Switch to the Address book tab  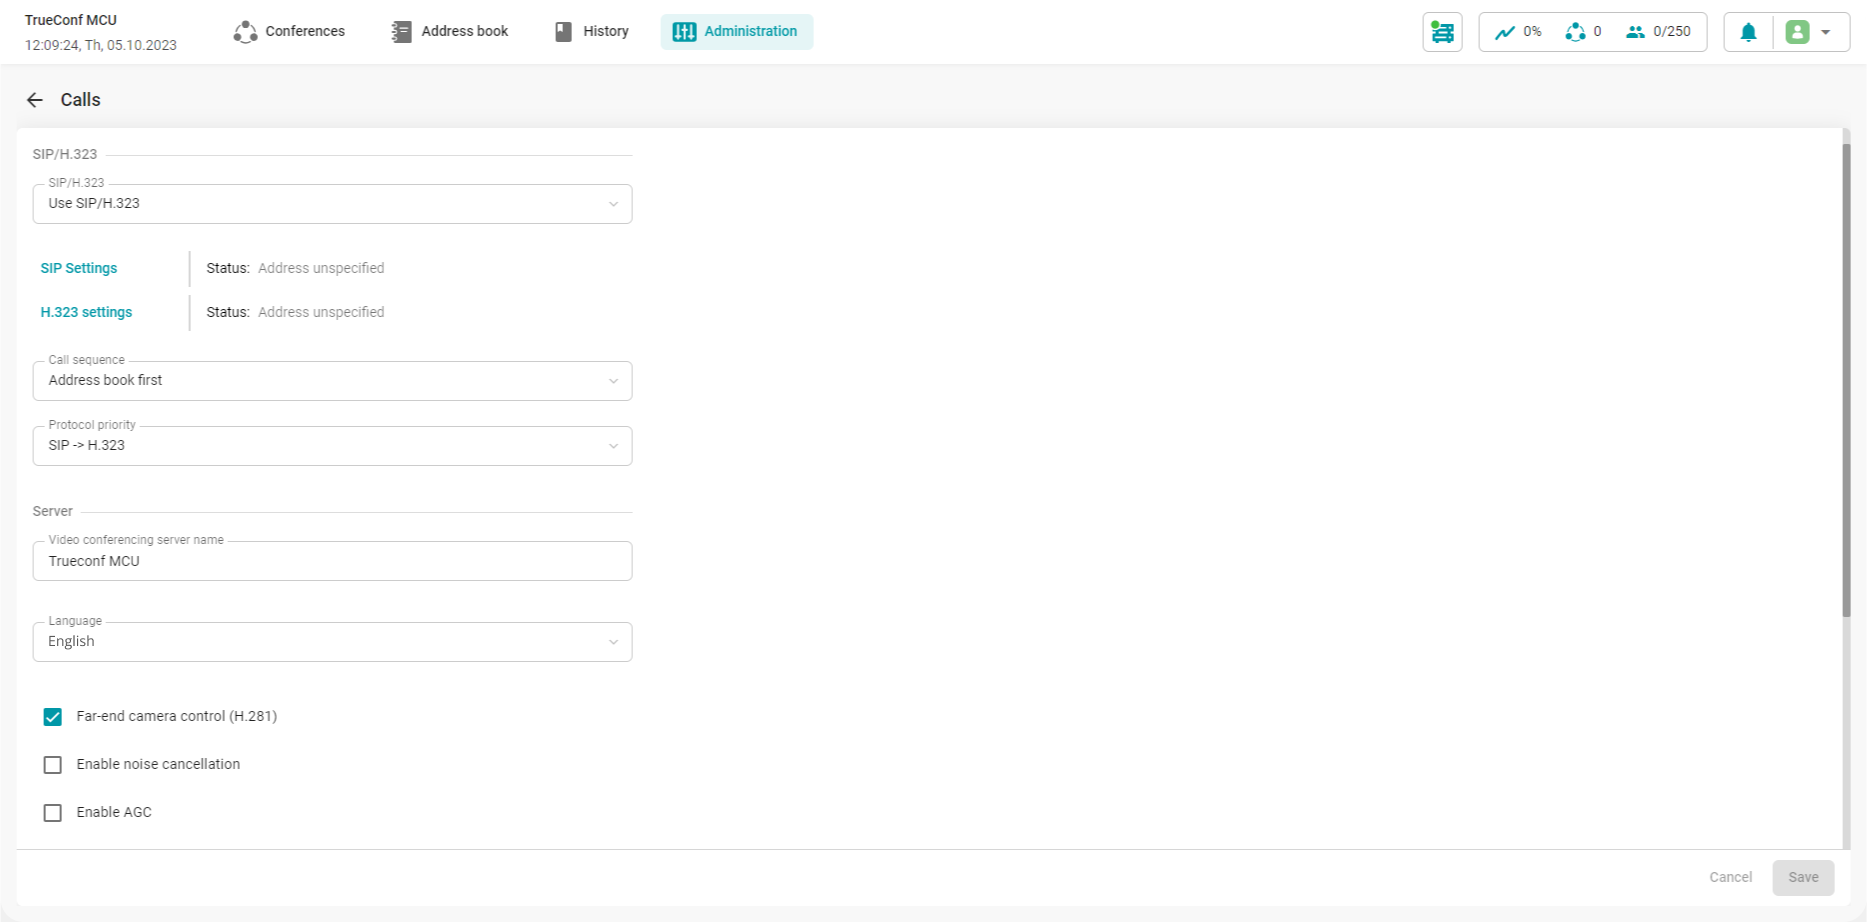(x=450, y=32)
